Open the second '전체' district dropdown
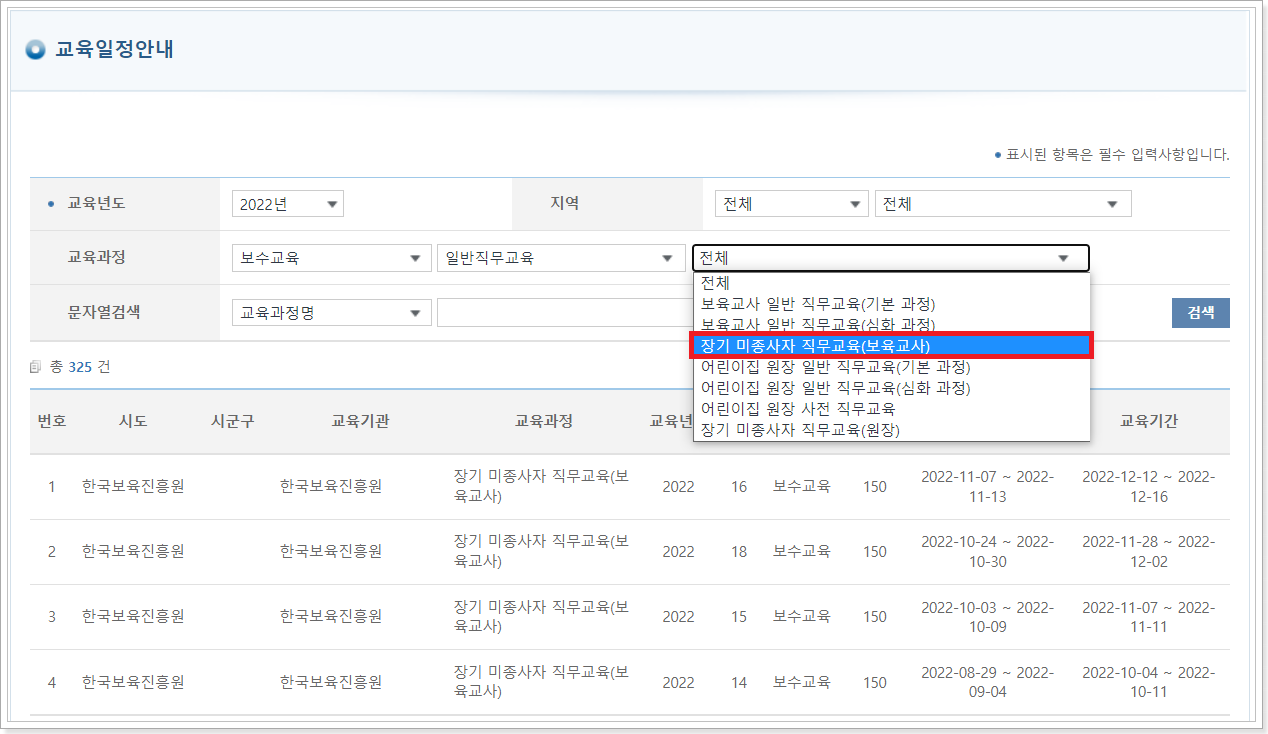The width and height of the screenshot is (1268, 734). point(1002,203)
